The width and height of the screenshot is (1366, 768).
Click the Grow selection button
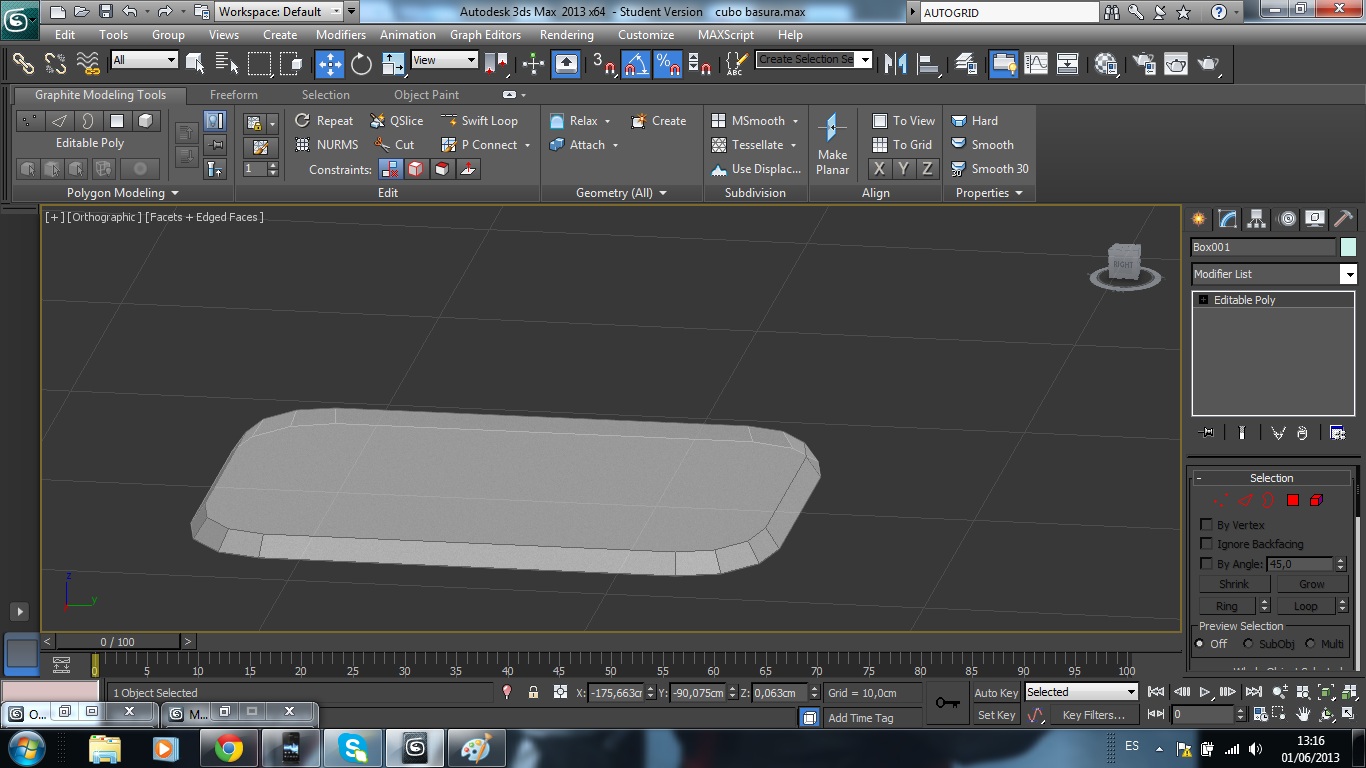tap(1311, 584)
